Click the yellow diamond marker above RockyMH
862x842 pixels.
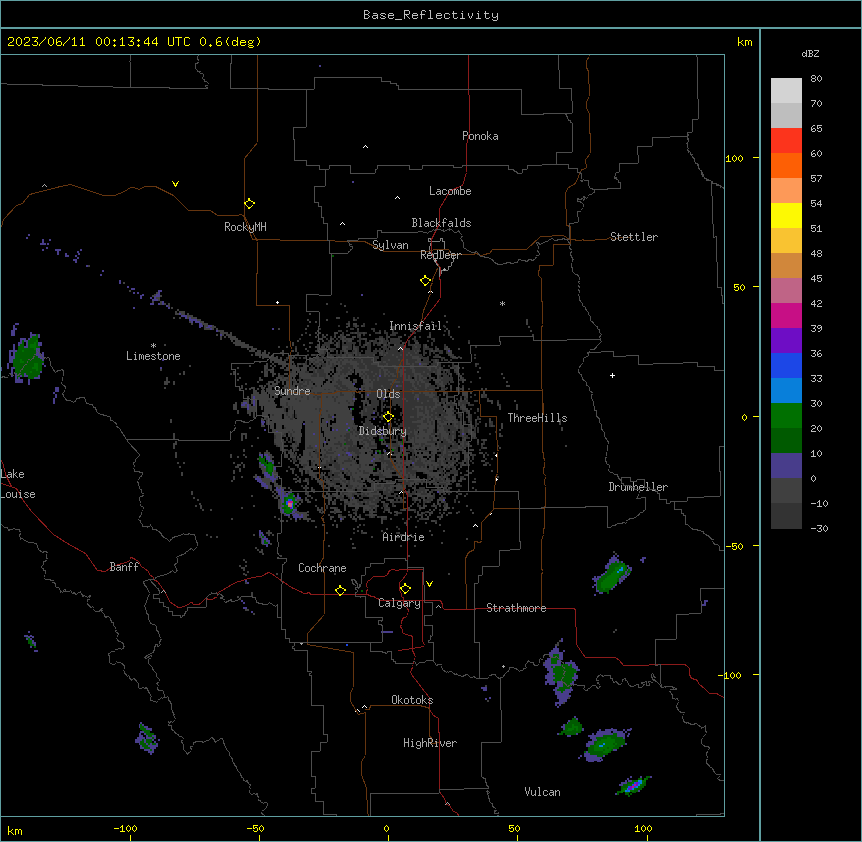click(x=249, y=204)
